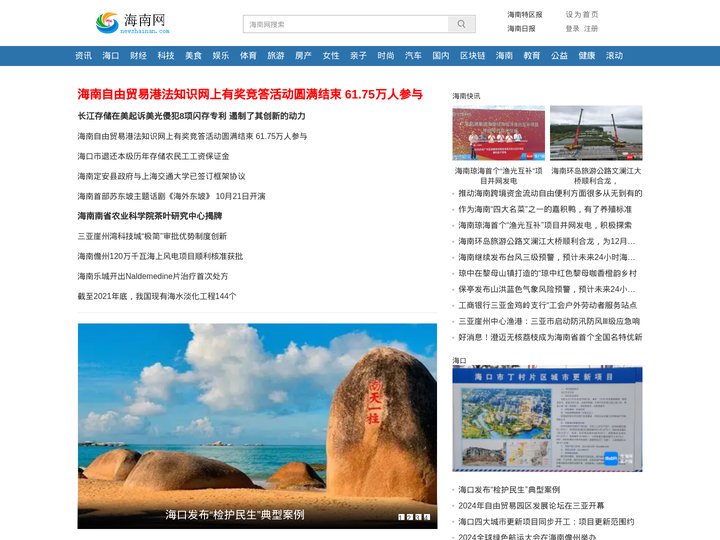Open 好消息！澄迈无核荔枝 news item

click(x=550, y=337)
